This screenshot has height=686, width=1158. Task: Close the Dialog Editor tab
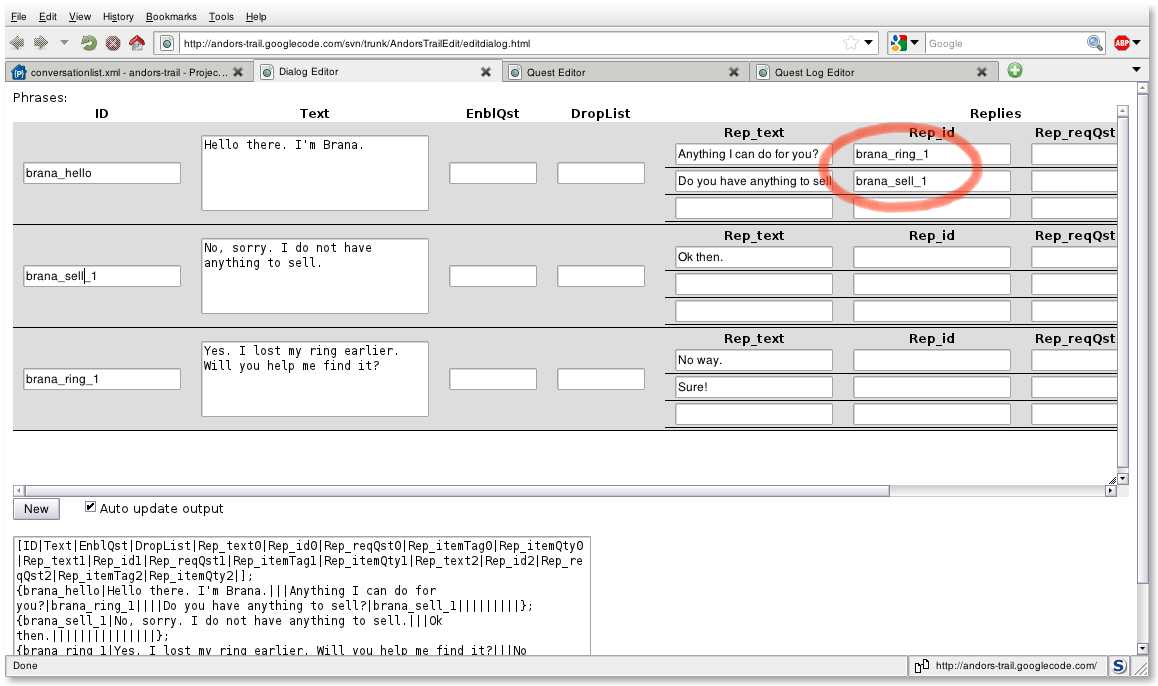[486, 72]
